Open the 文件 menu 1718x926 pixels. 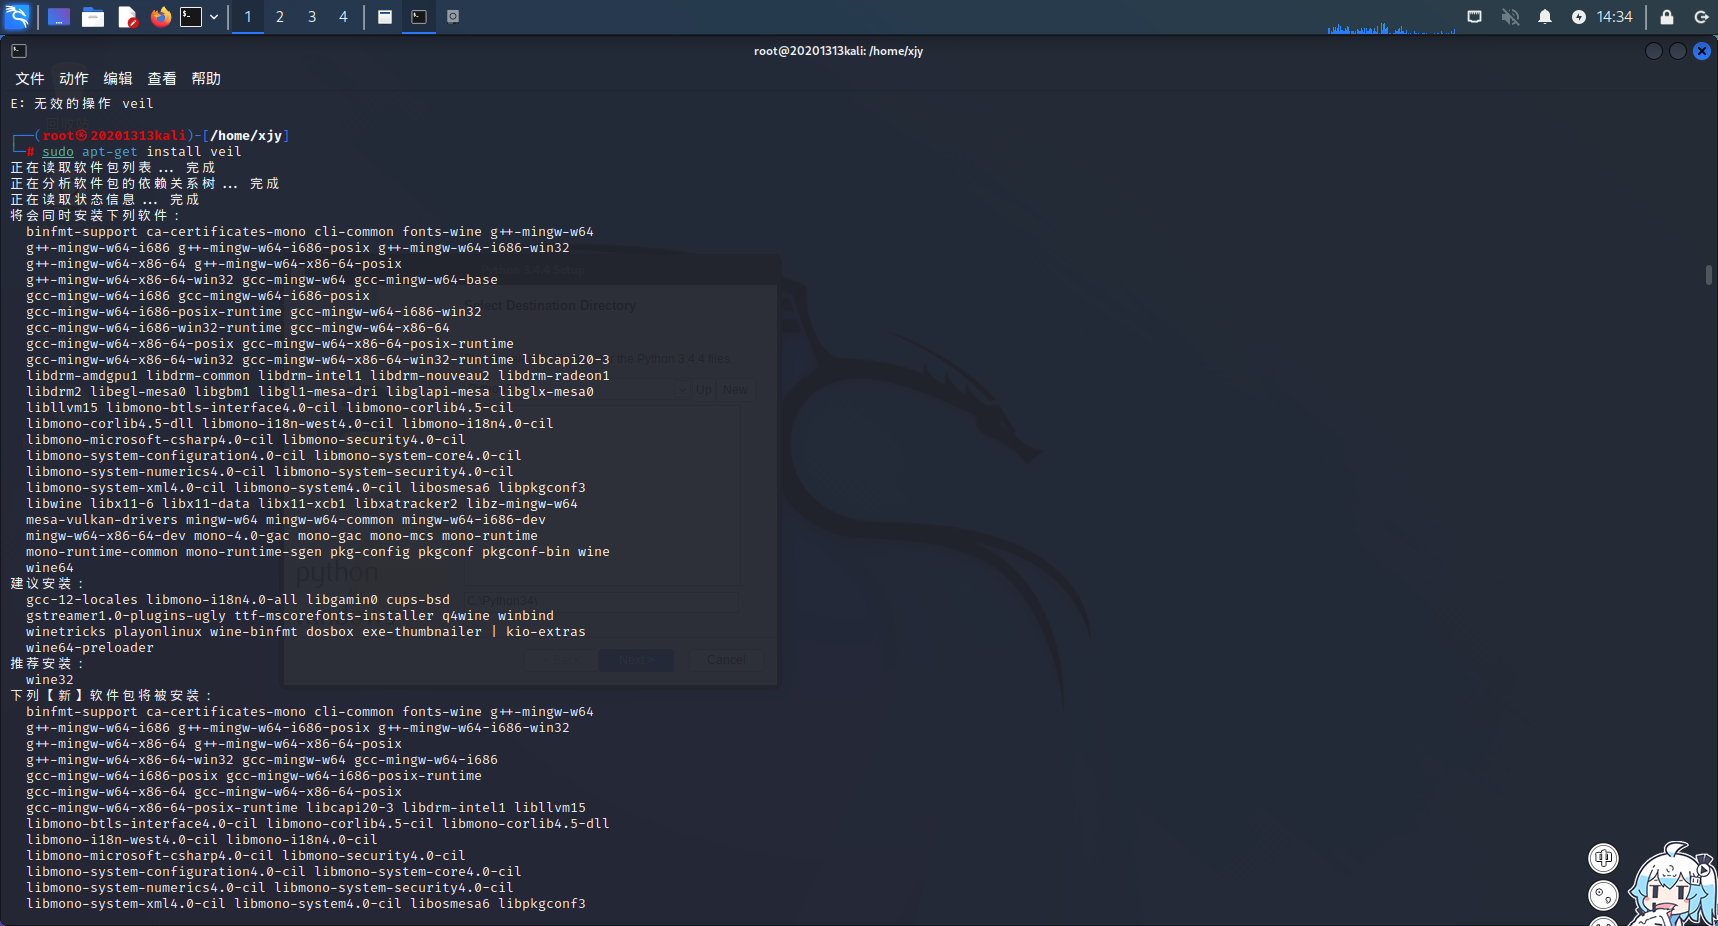pyautogui.click(x=30, y=79)
